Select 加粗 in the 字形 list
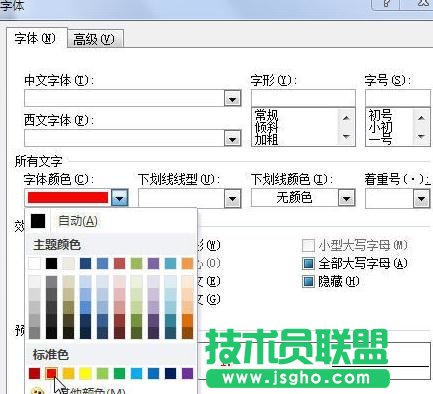Screen dimensions: 433x394 click(266, 139)
